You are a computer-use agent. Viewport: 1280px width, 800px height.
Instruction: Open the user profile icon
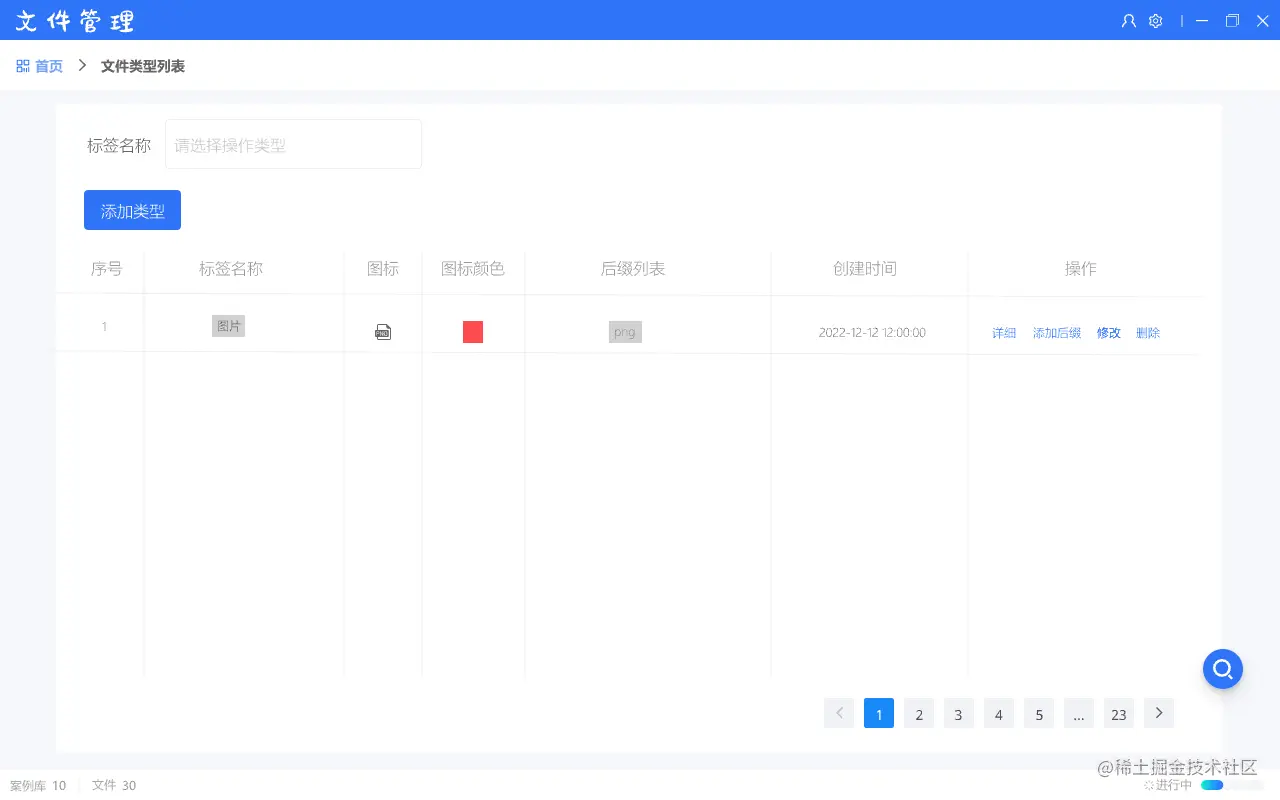coord(1129,20)
